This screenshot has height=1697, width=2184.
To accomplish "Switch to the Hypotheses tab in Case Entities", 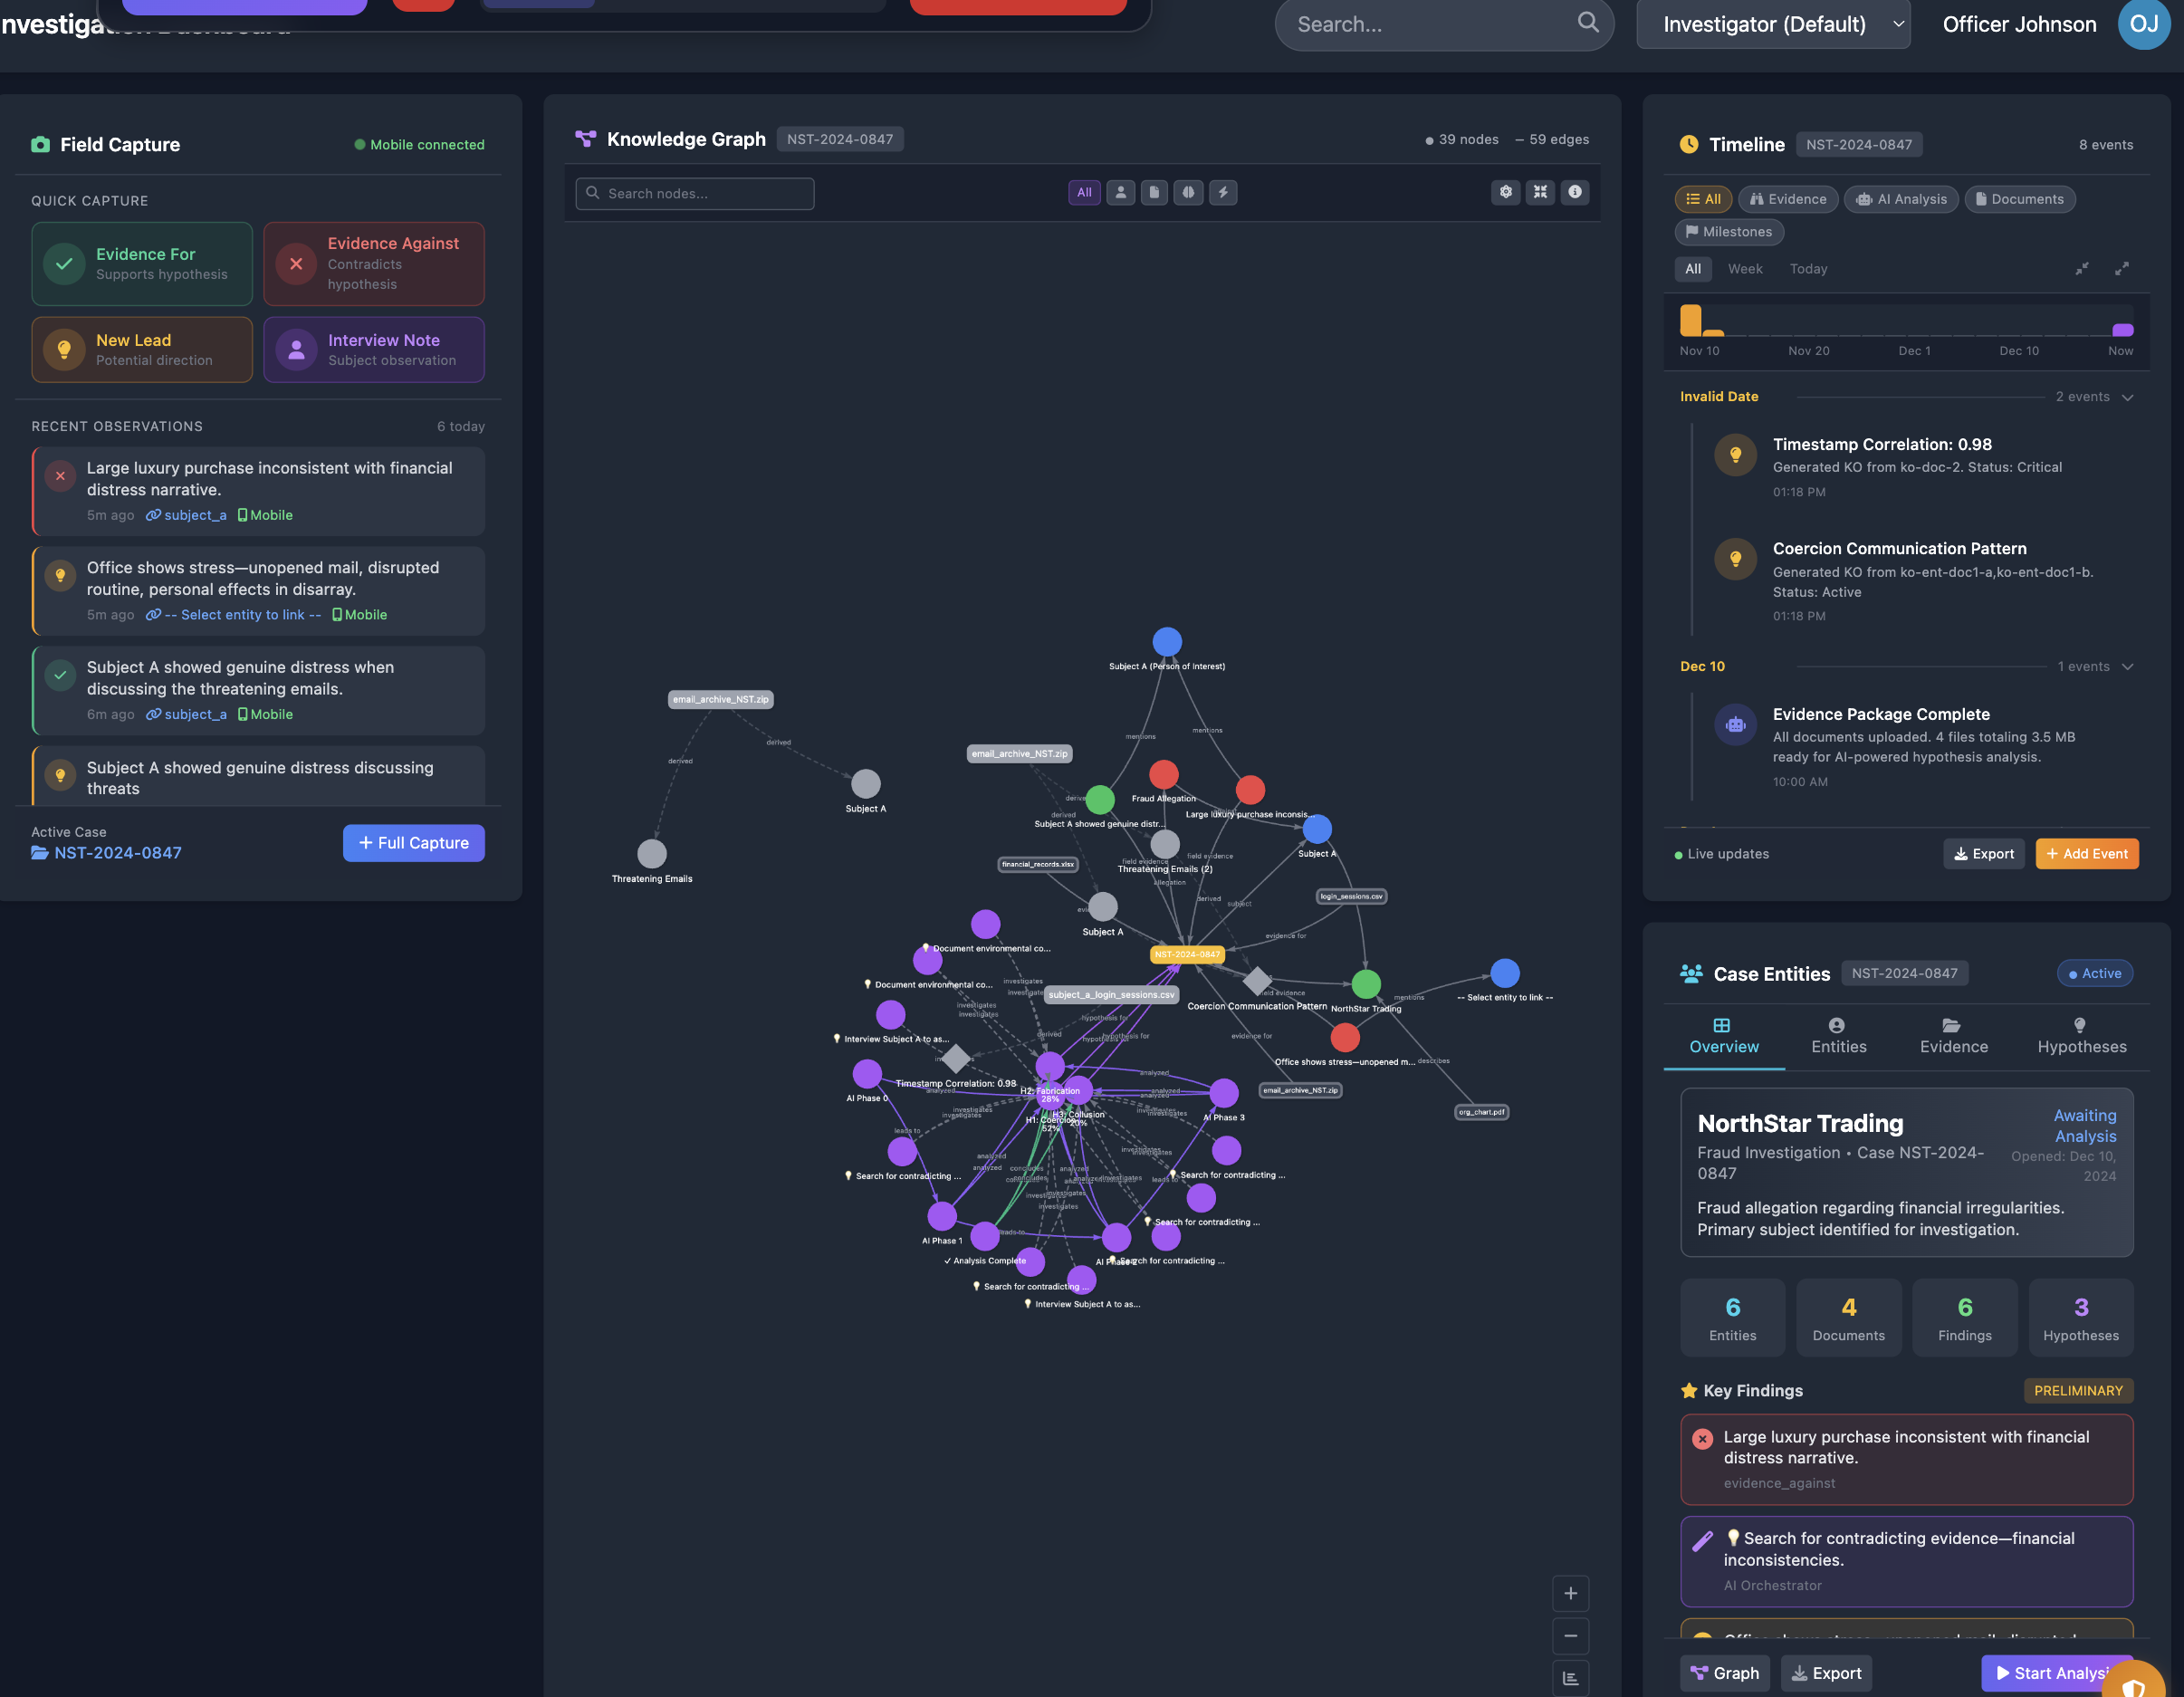I will point(2081,1036).
